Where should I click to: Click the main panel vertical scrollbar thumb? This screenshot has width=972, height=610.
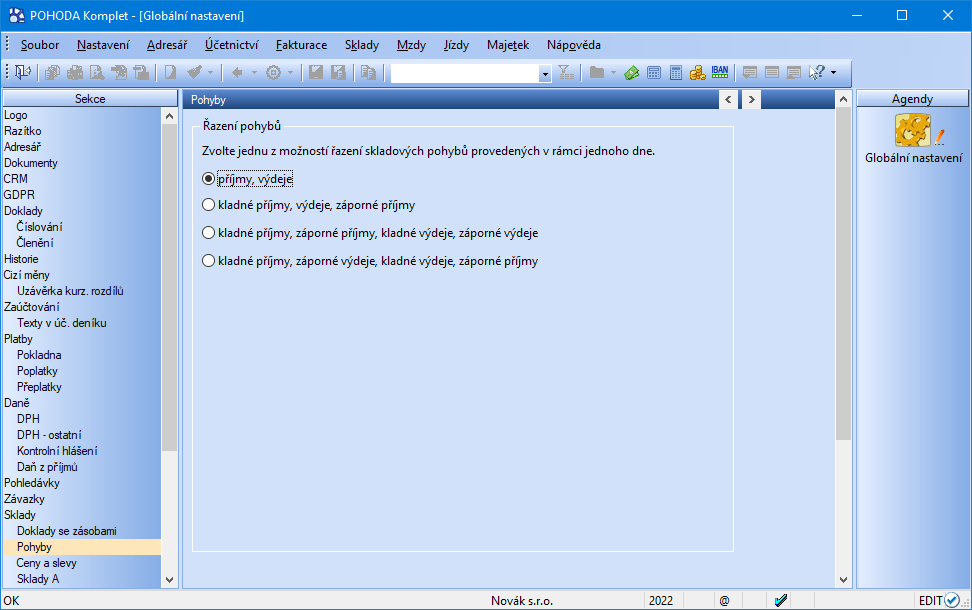[x=843, y=273]
